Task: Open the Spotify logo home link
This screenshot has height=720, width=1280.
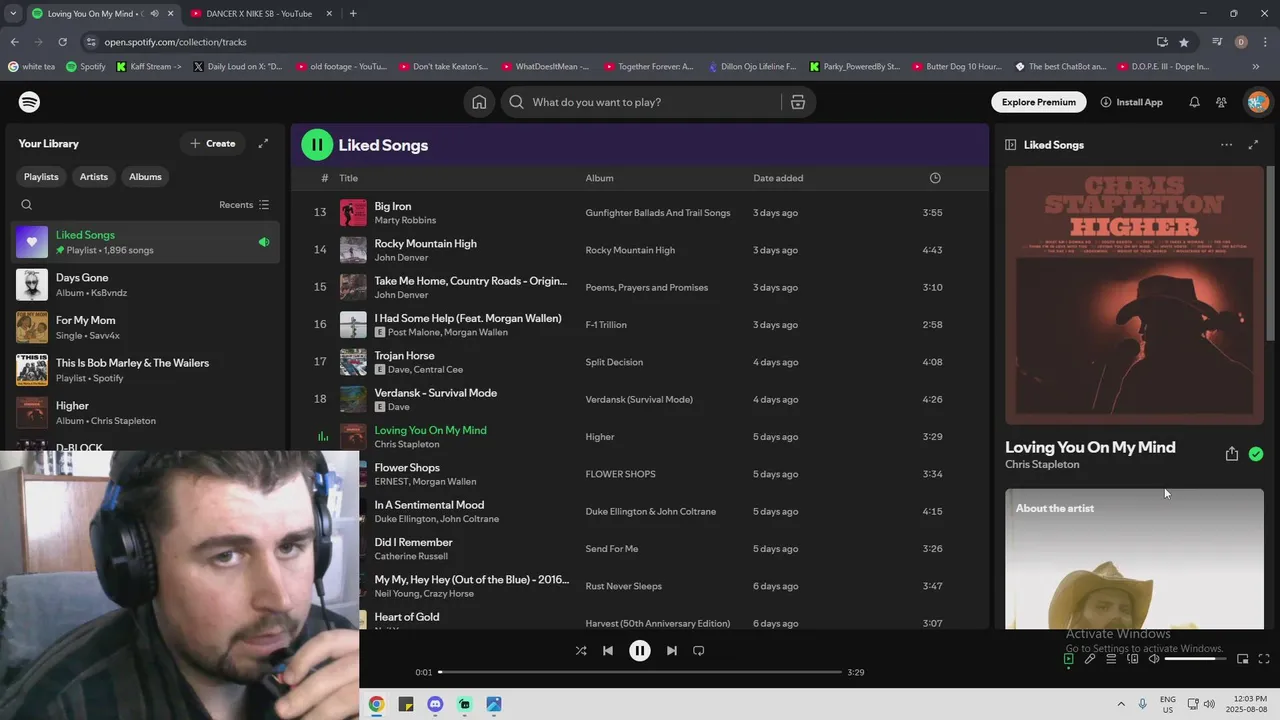Action: (x=29, y=102)
